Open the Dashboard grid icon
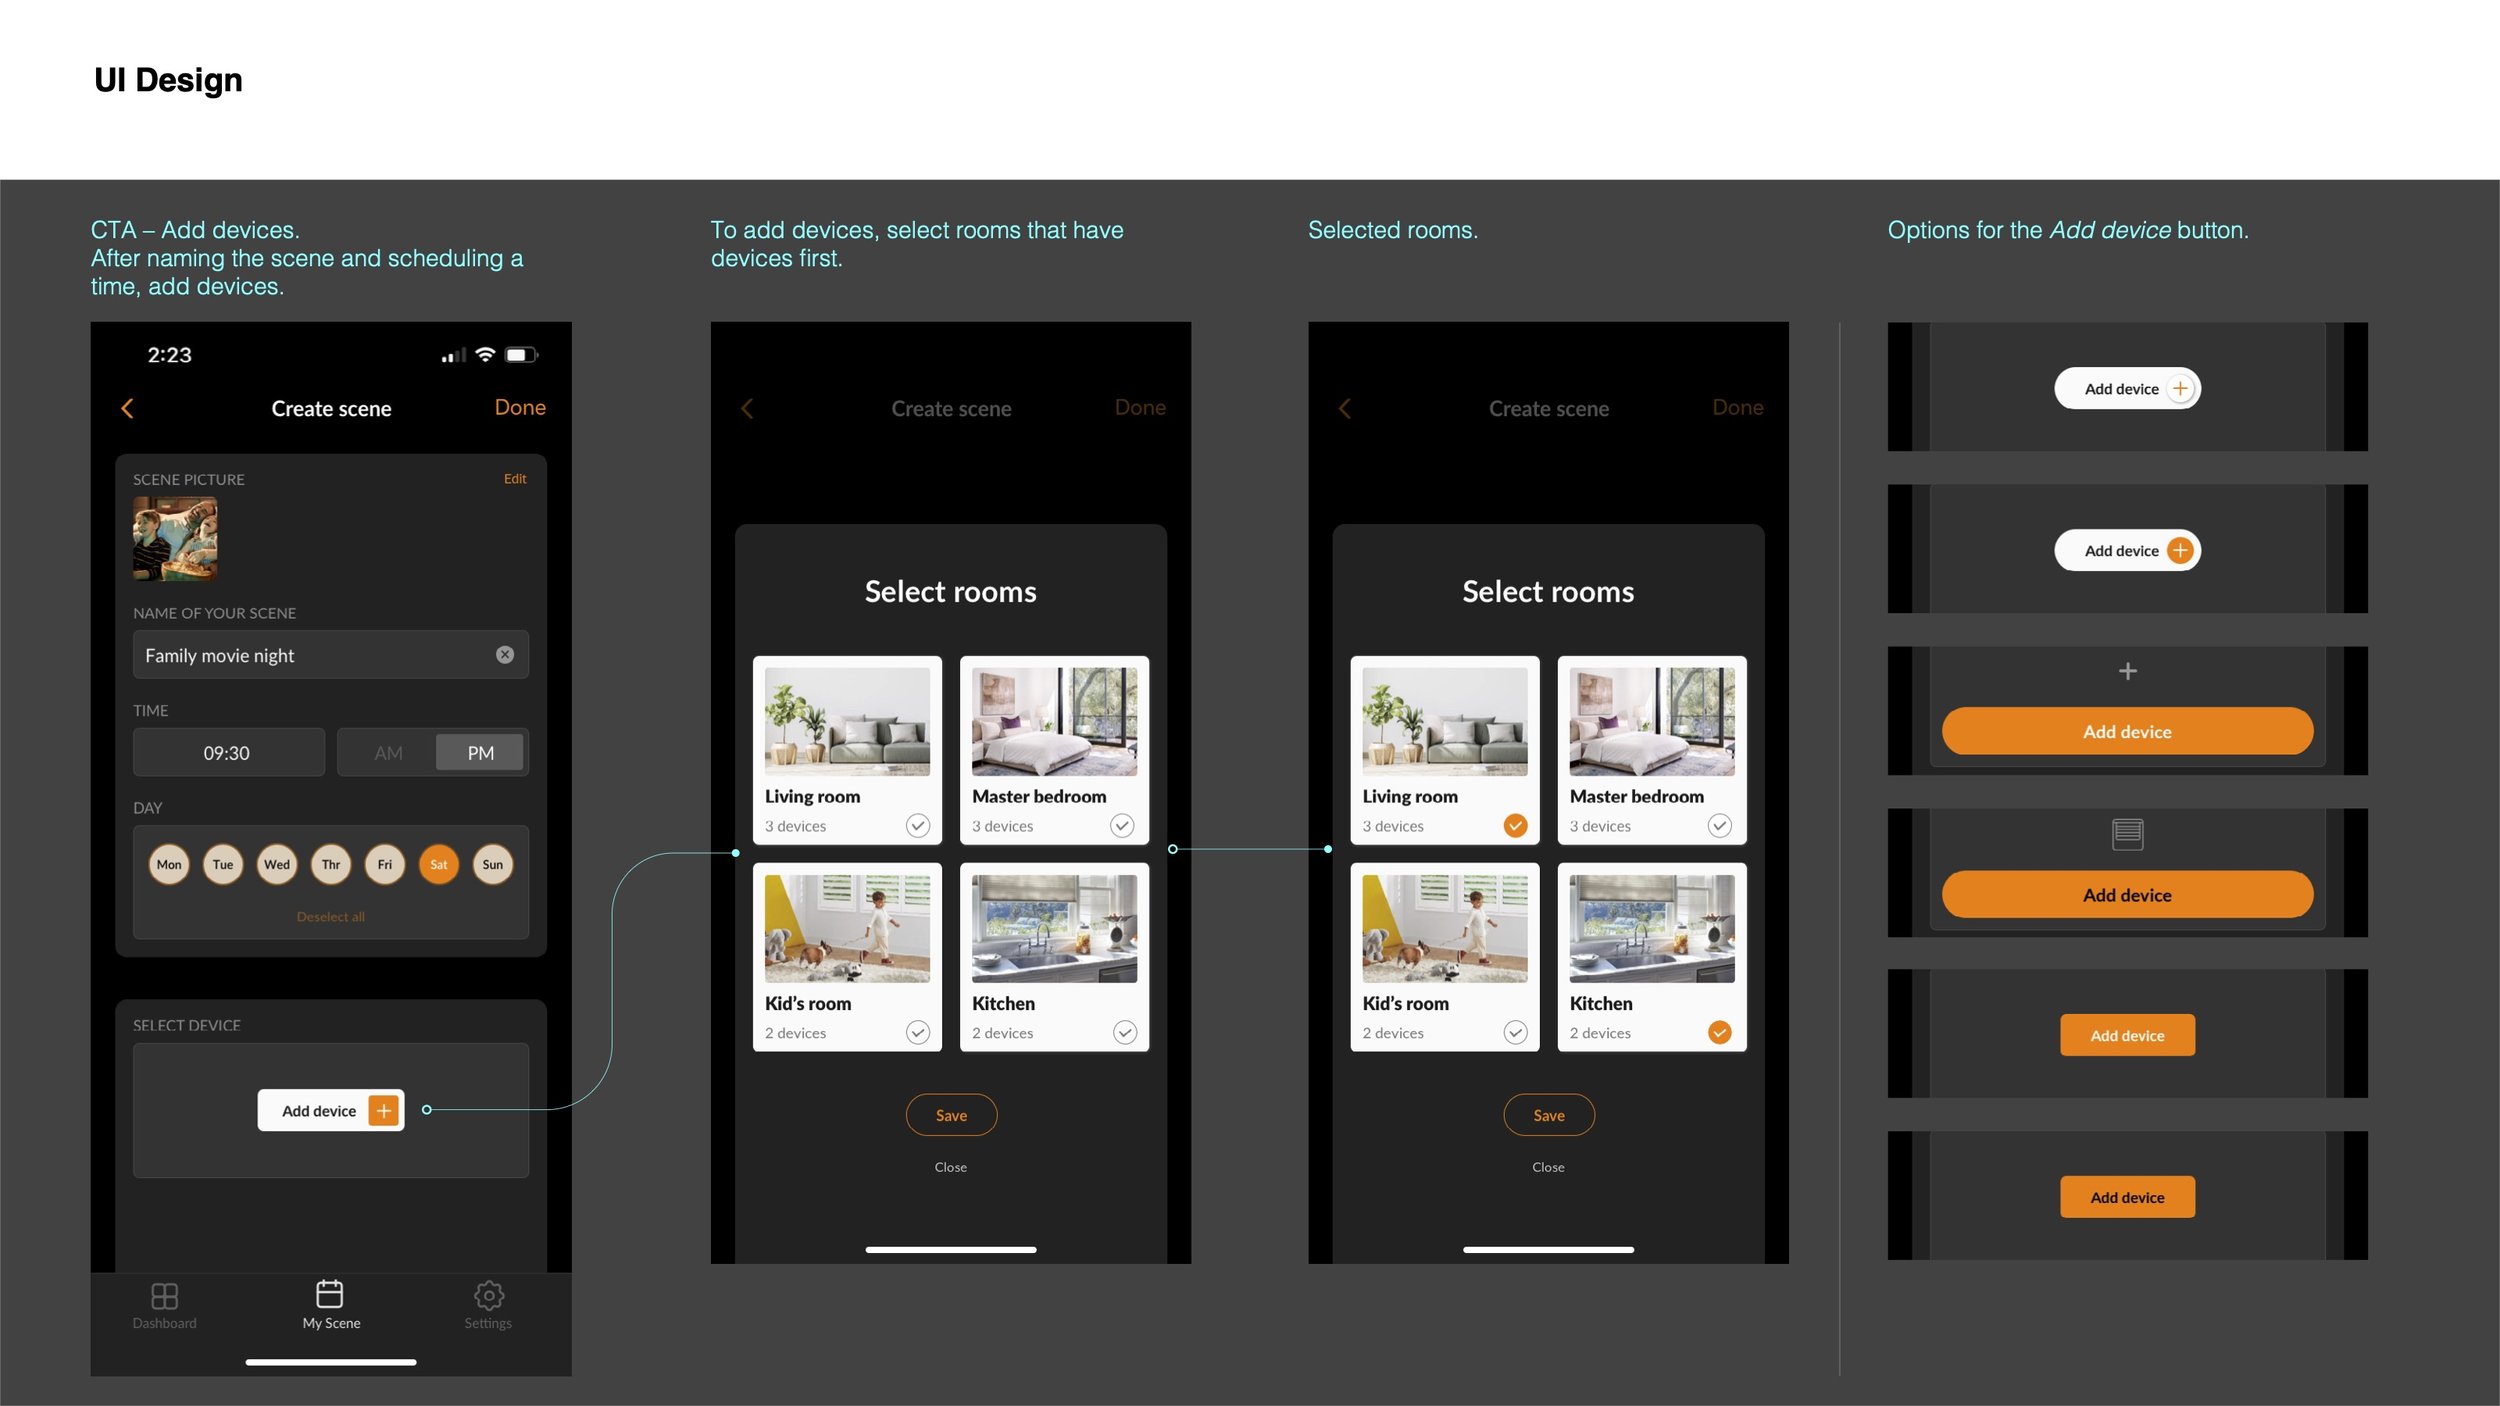Viewport: 2500px width, 1406px height. (164, 1296)
